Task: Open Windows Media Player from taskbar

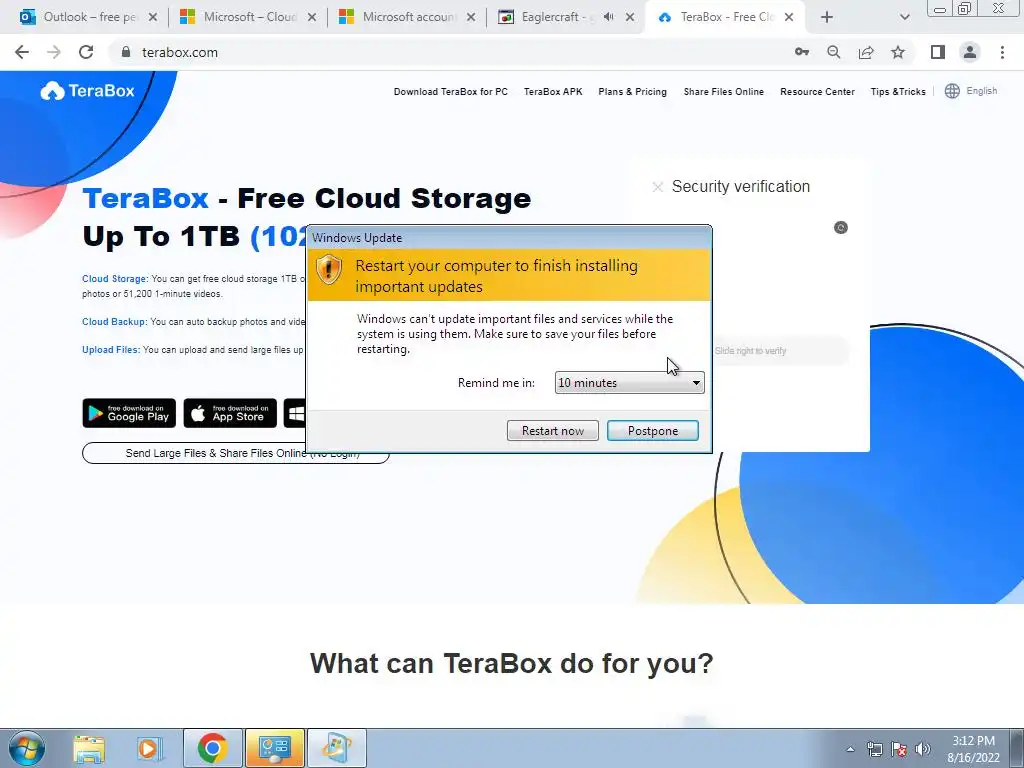Action: [150, 748]
